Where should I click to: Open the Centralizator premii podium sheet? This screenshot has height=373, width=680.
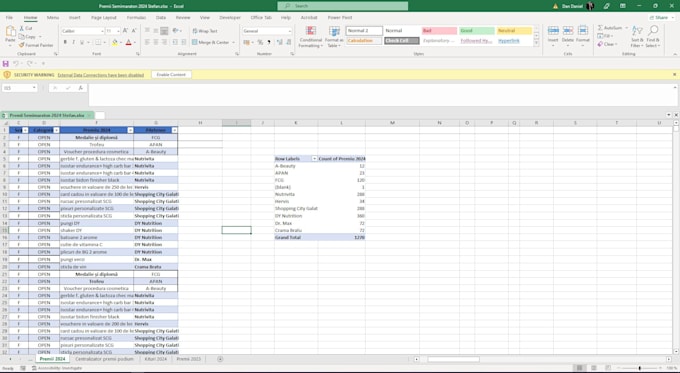tap(104, 359)
